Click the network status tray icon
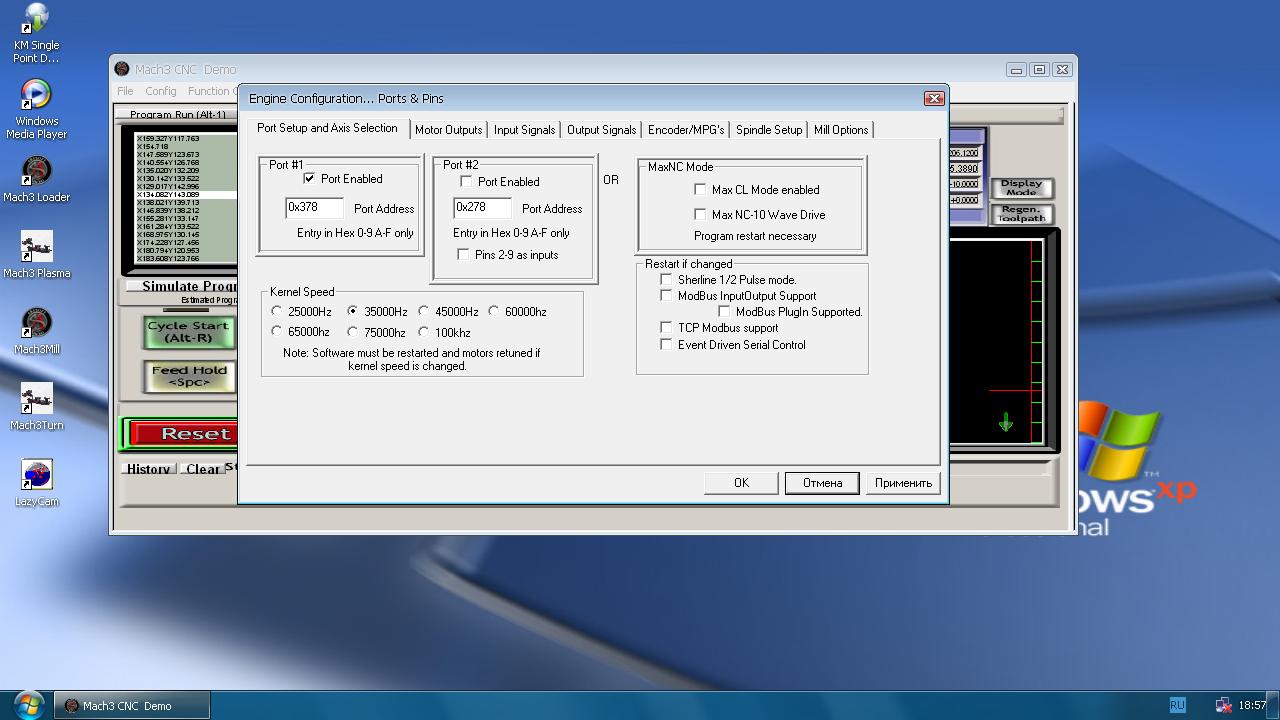This screenshot has height=720, width=1280. (1223, 705)
